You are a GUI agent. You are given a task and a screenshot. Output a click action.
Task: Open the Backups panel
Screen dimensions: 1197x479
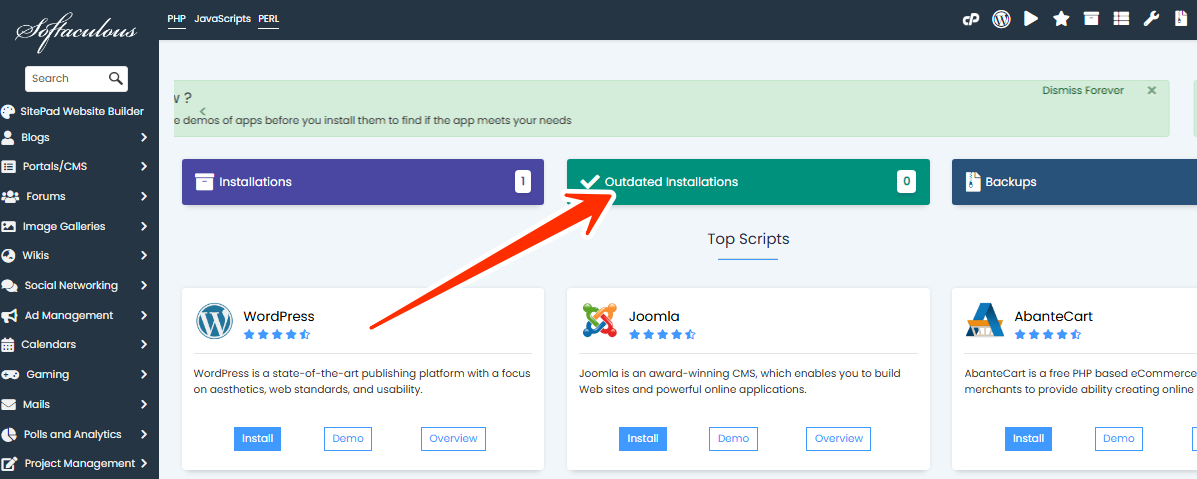point(1074,182)
